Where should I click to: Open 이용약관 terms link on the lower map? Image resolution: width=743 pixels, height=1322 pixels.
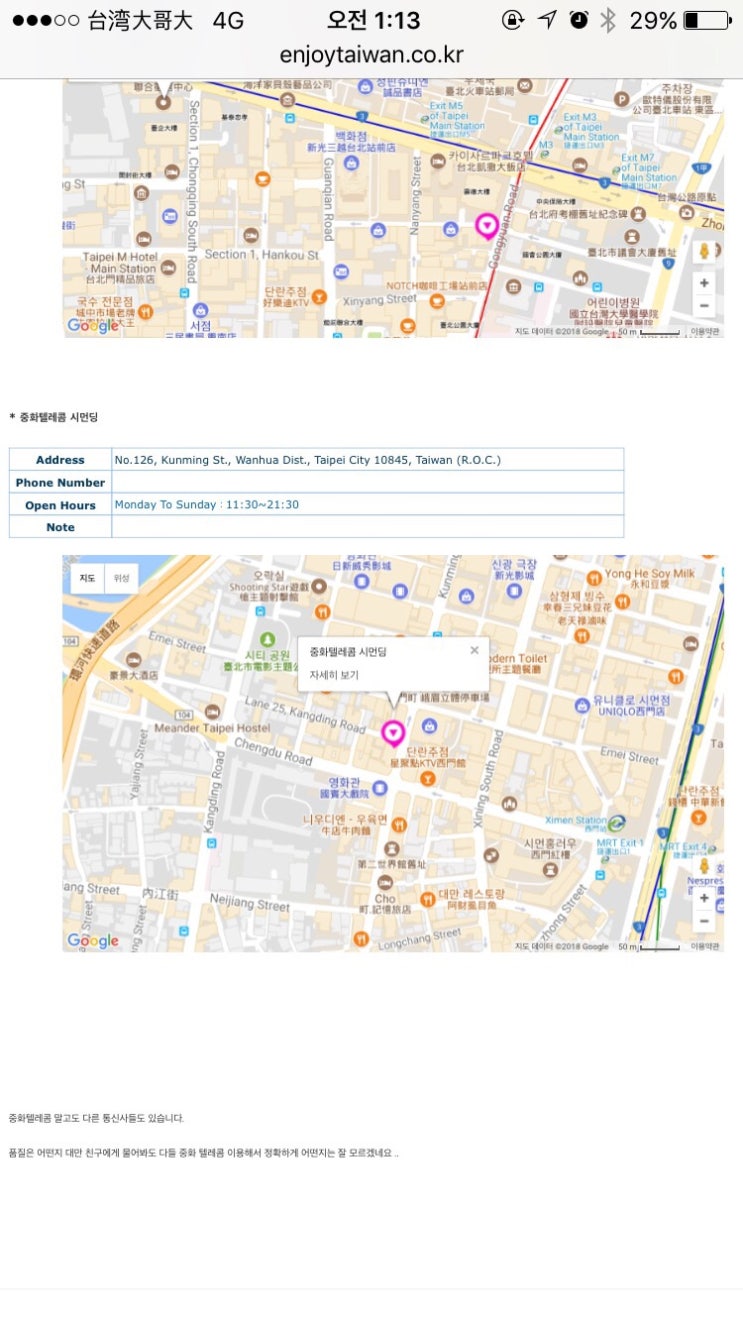704,946
